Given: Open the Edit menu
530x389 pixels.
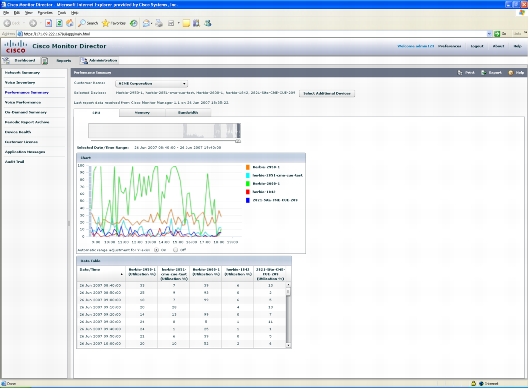Looking at the screenshot, I should (17, 13).
